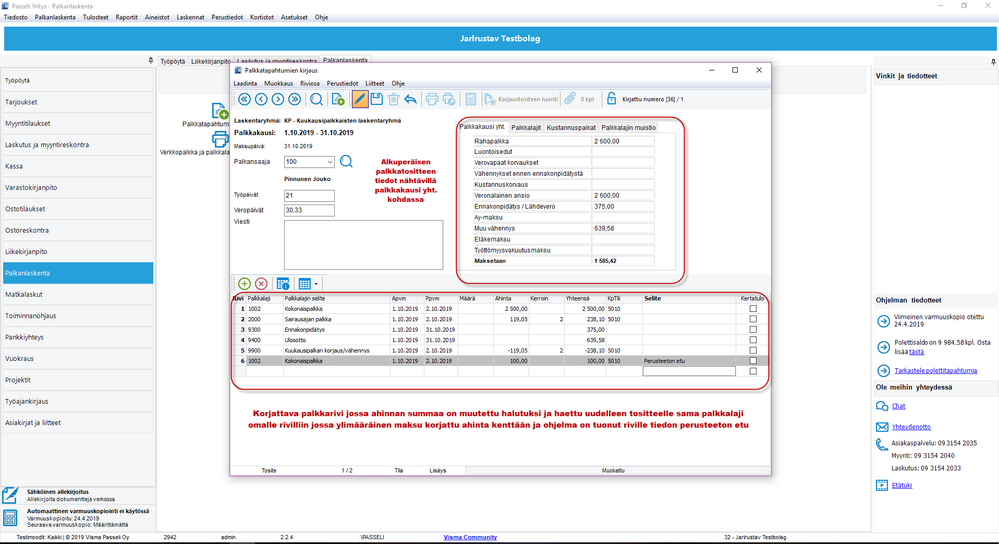
Task: Open the Chat link
Action: (898, 406)
